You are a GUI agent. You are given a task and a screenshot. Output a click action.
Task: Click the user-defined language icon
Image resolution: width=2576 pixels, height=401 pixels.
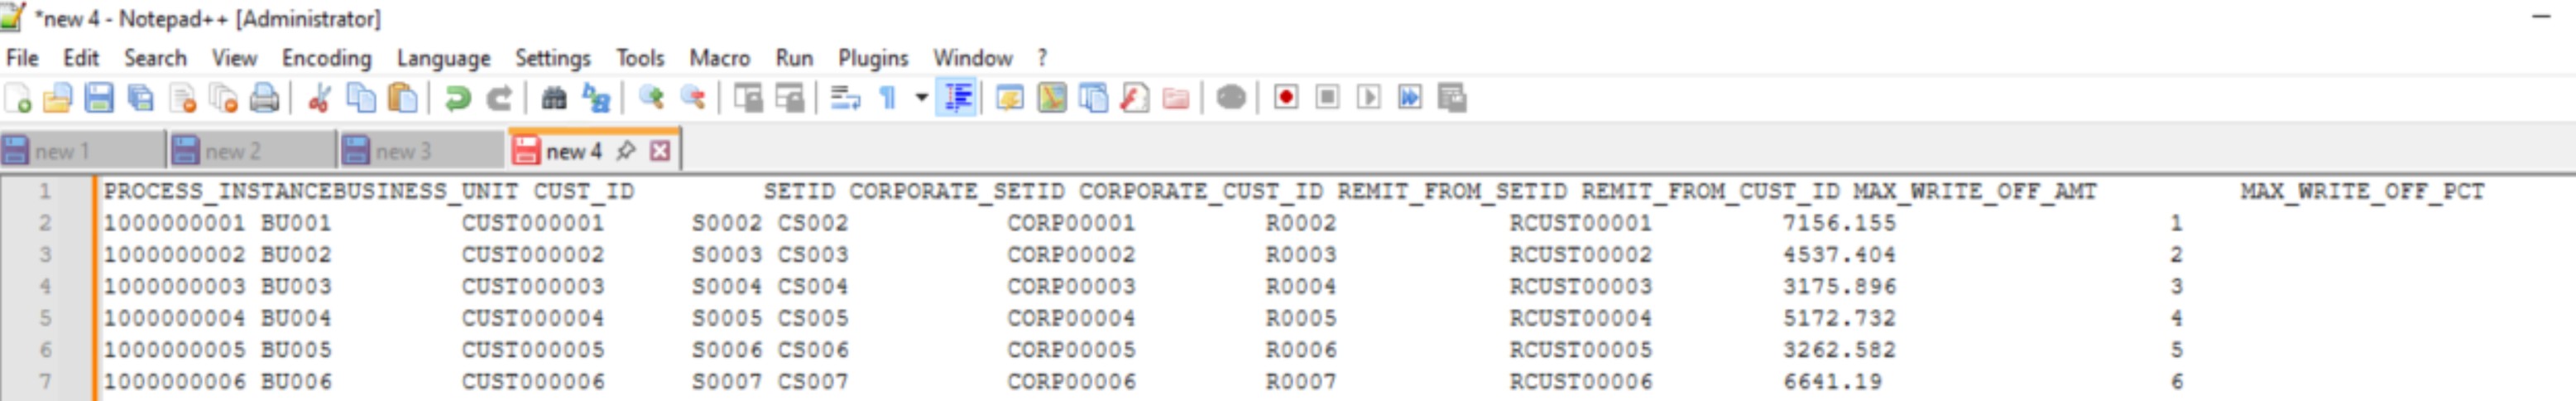[1010, 98]
